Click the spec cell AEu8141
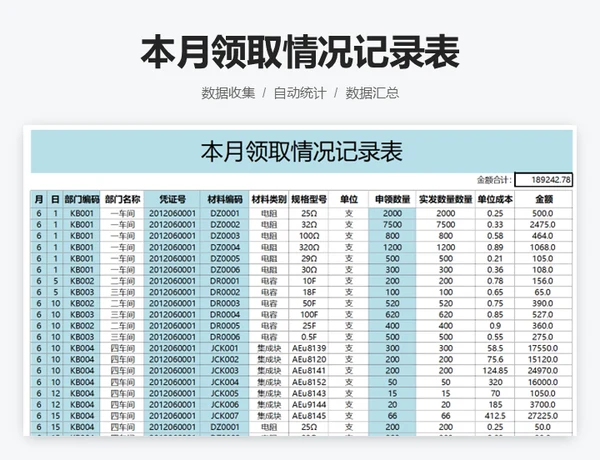Screen dimensions: 600x460 click(x=309, y=370)
